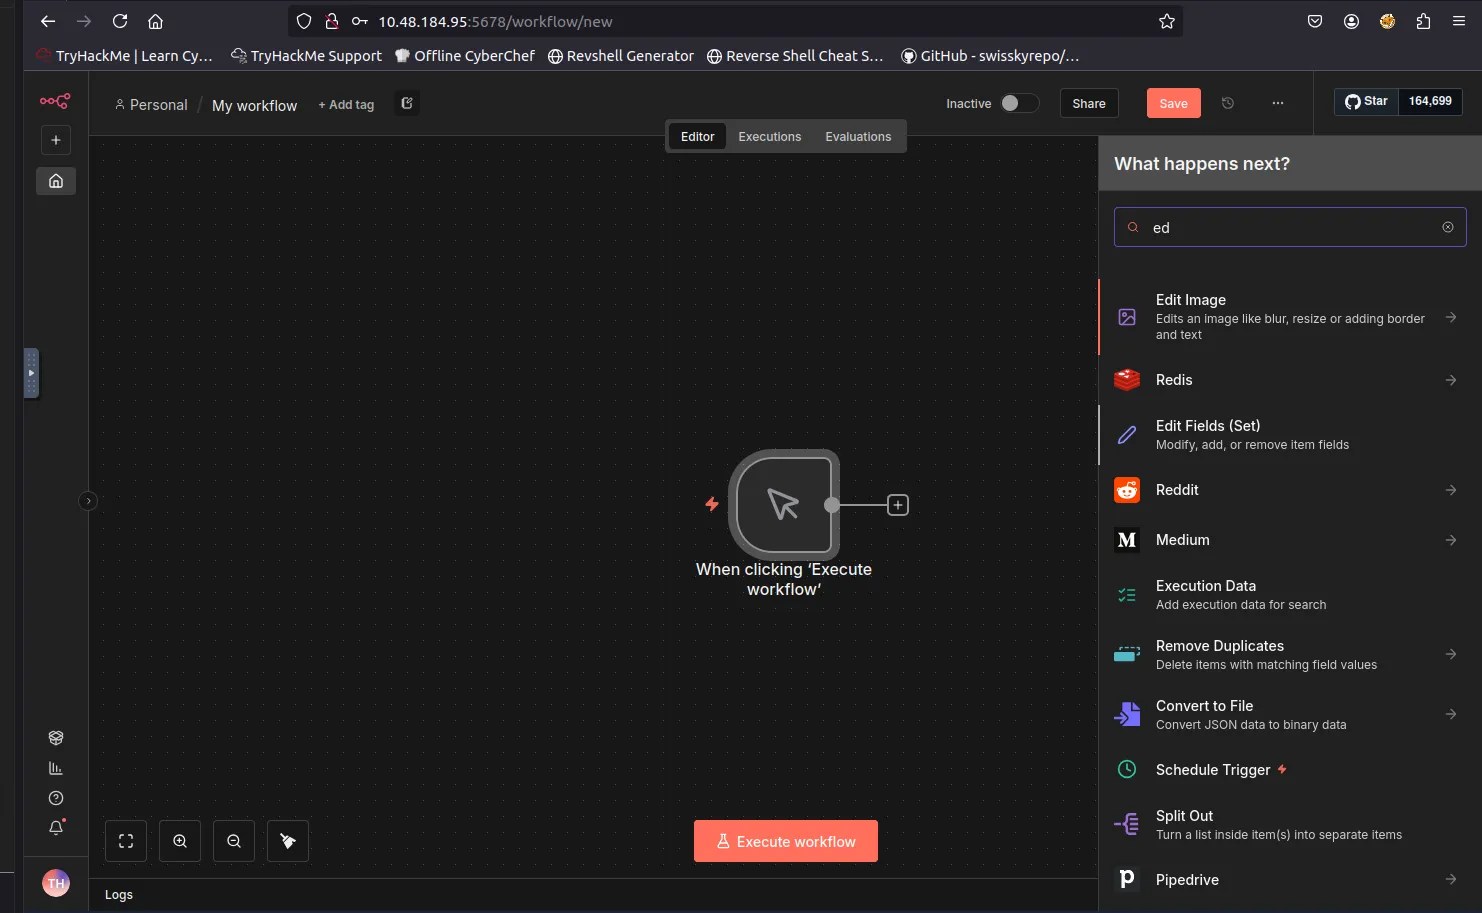1482x913 pixels.
Task: Switch to the Evaluations tab
Action: click(x=857, y=137)
